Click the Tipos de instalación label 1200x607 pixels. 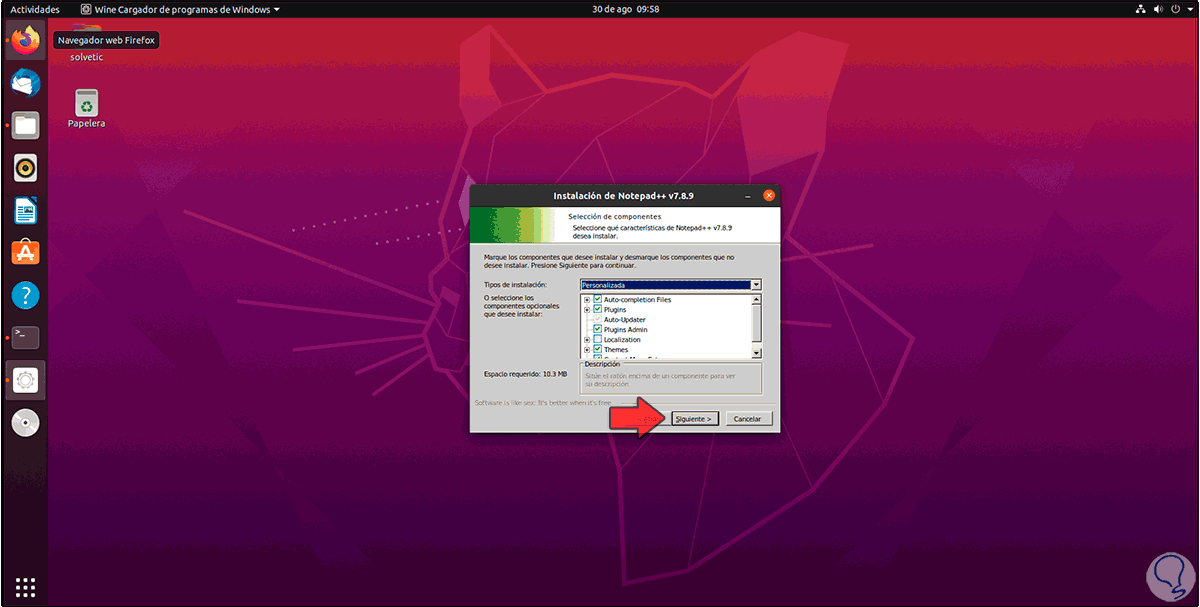pyautogui.click(x=515, y=285)
